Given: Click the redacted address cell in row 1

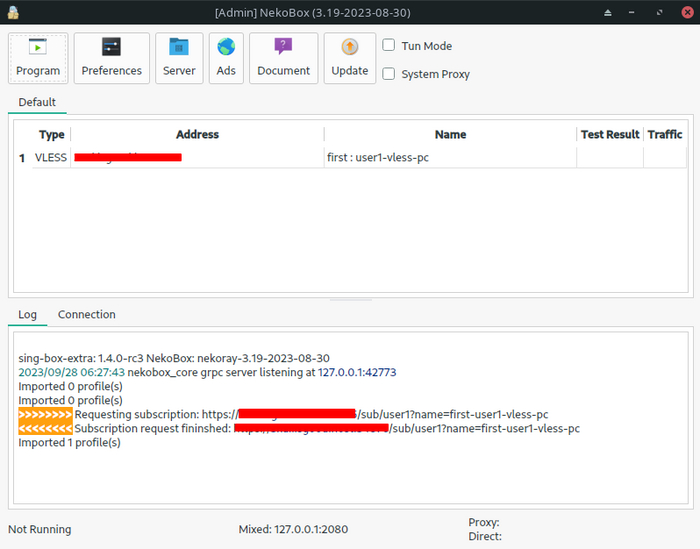Looking at the screenshot, I should (x=197, y=158).
